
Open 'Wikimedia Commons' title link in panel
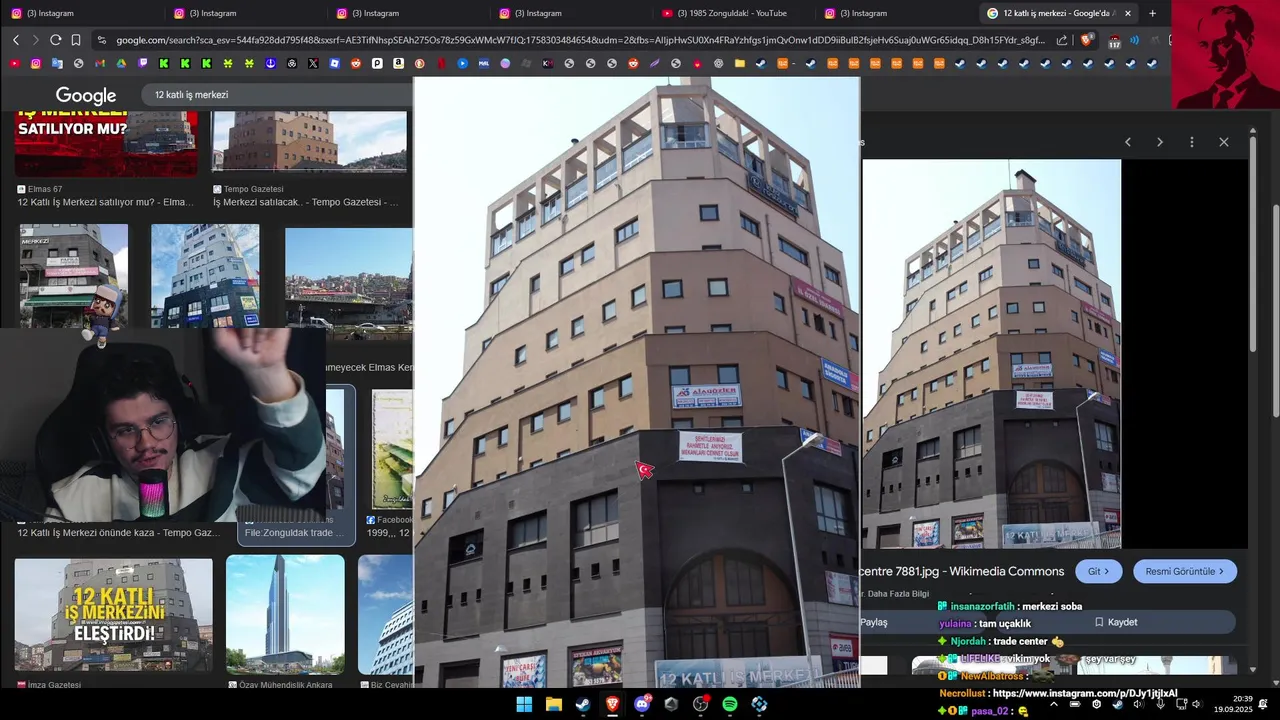(x=962, y=571)
